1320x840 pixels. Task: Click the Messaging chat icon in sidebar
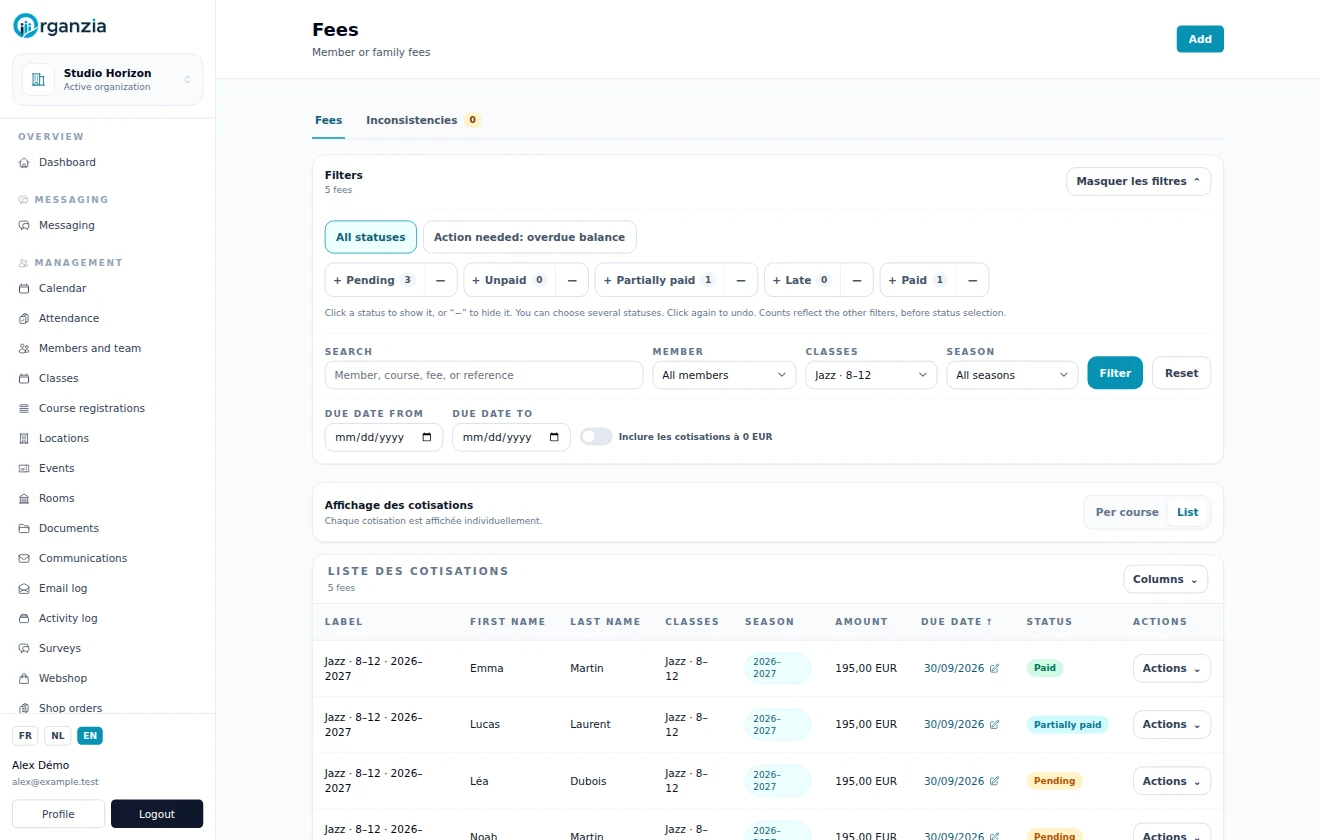click(x=24, y=225)
